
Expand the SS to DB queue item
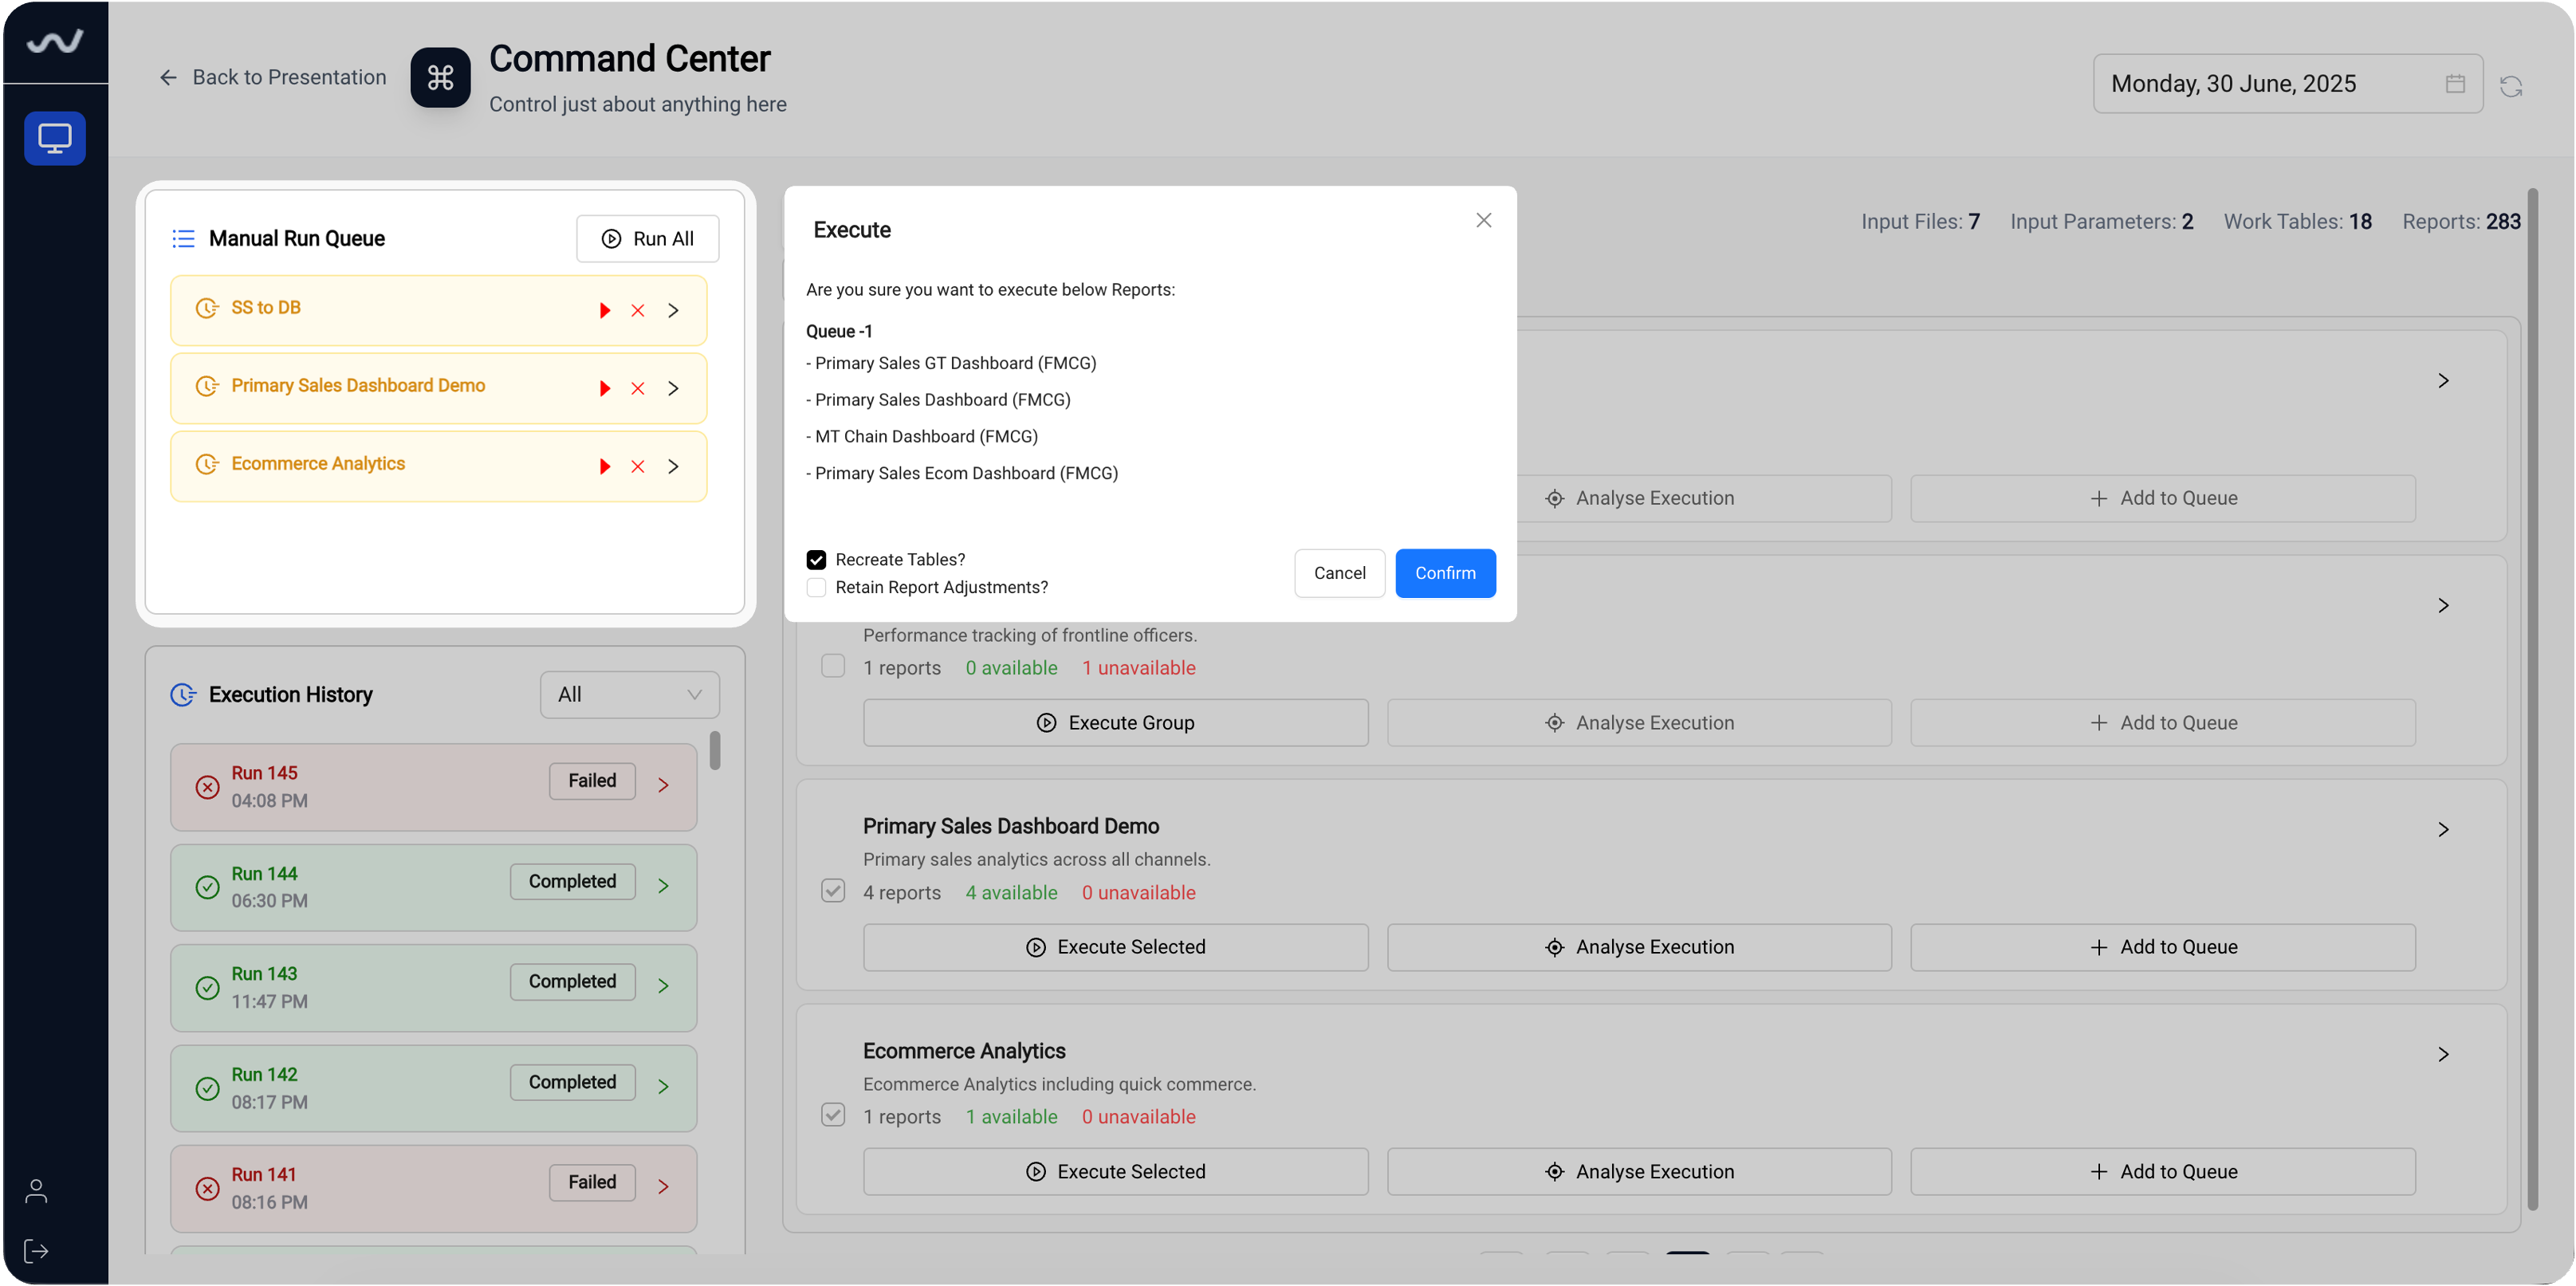pos(674,310)
